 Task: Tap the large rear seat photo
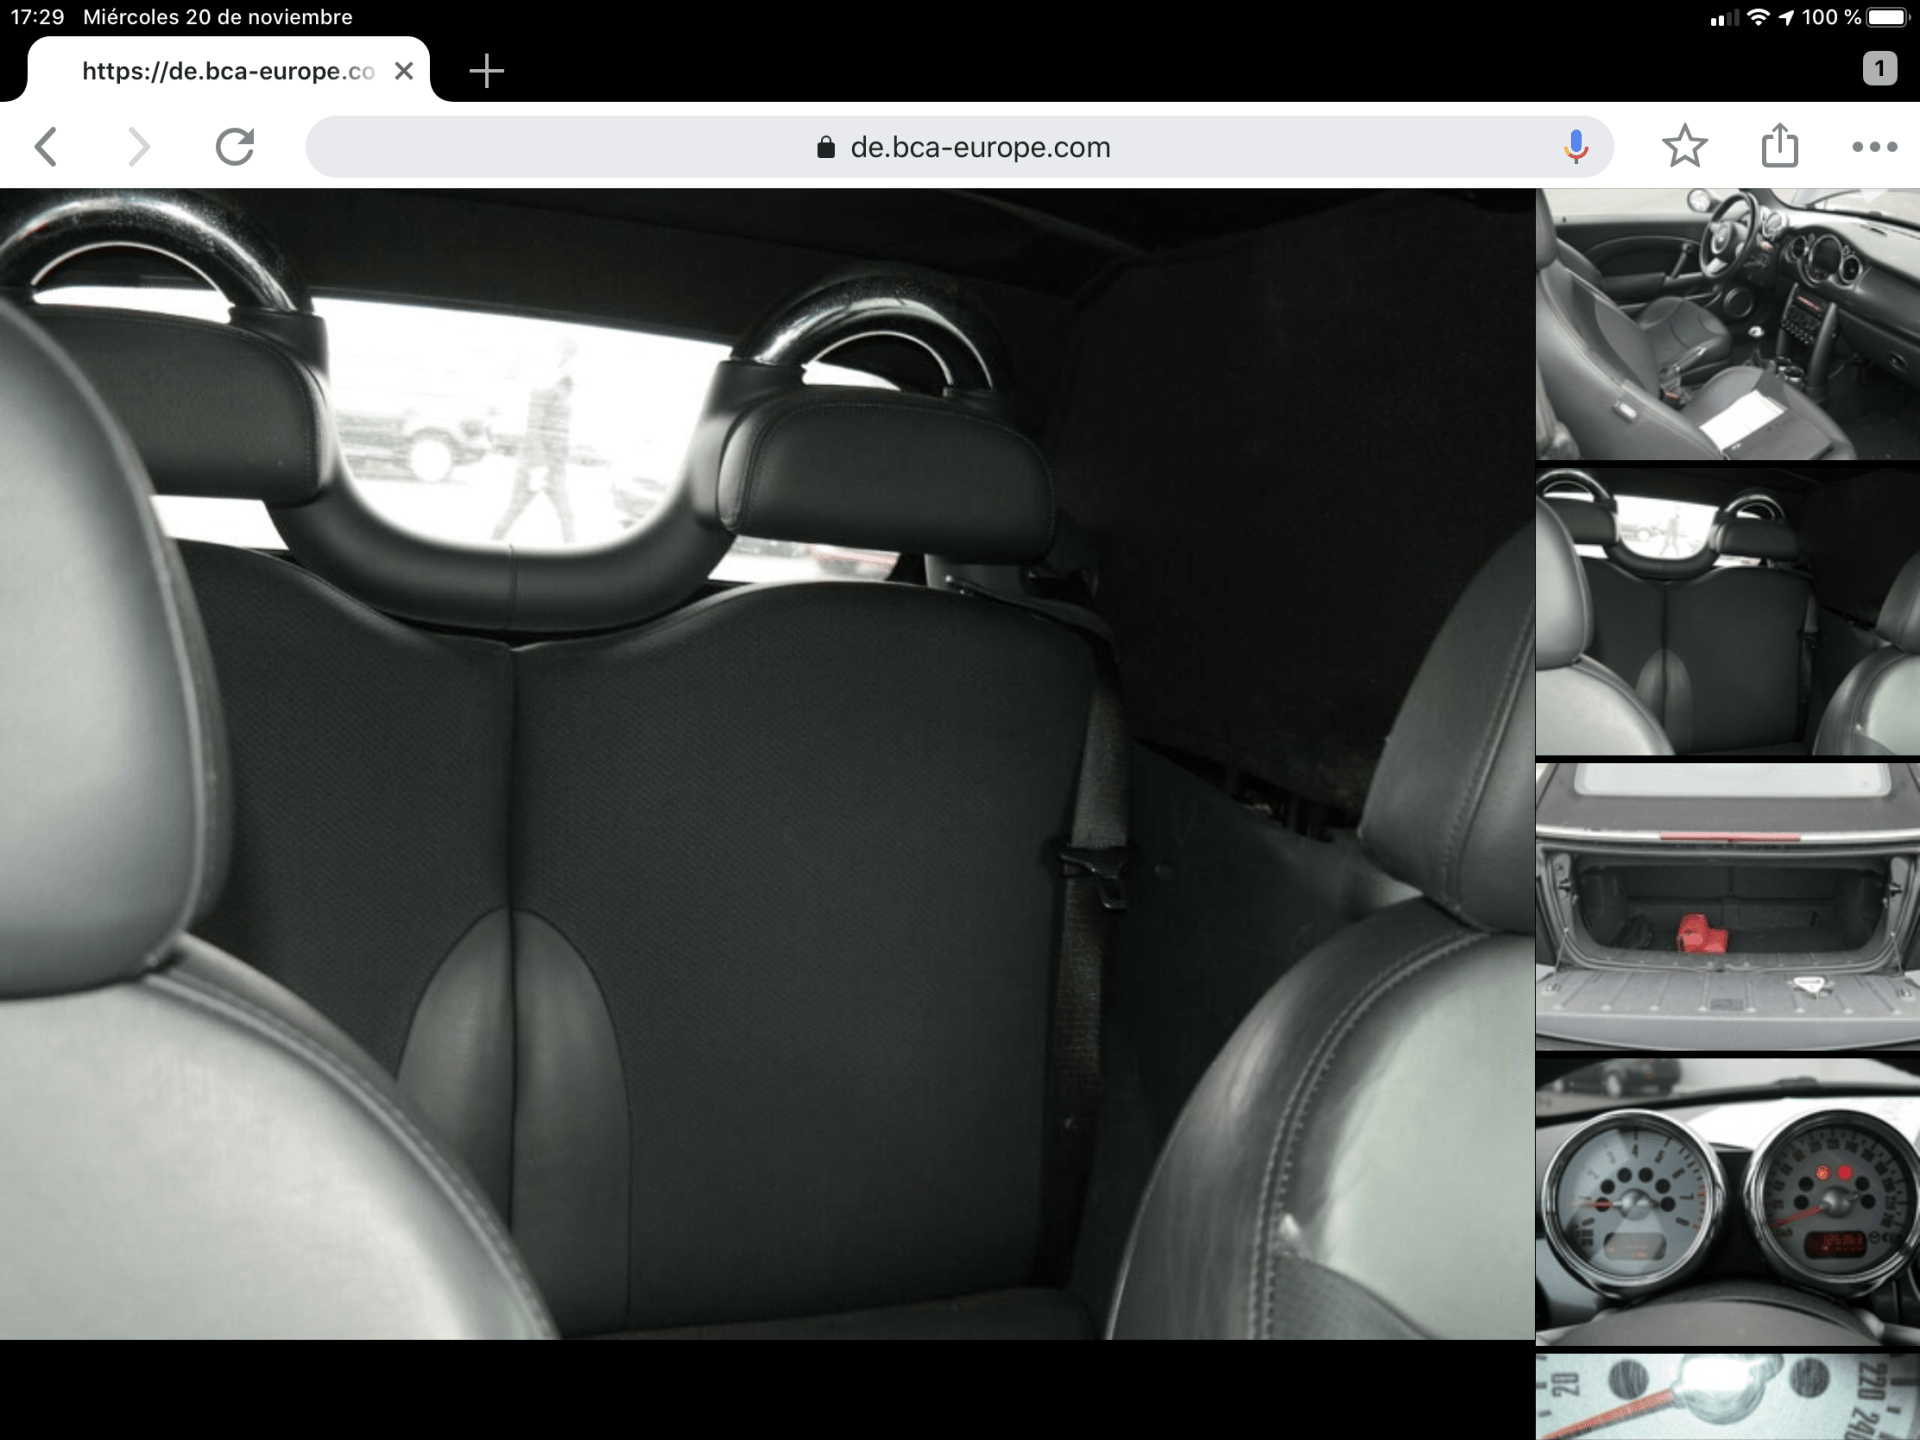(767, 764)
